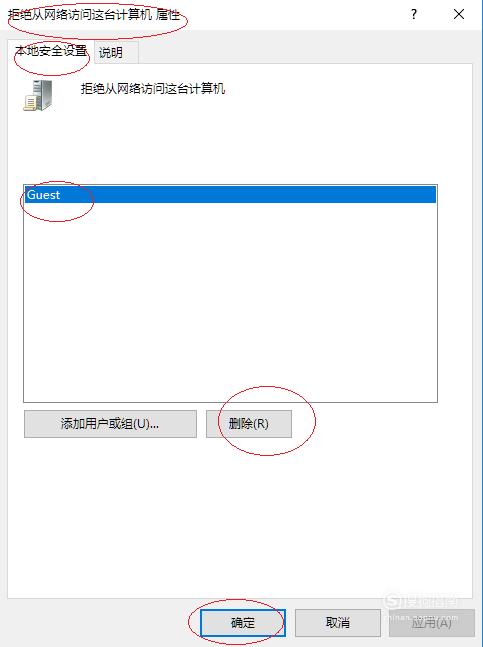Screen dimensions: 483x647
Task: Switch to the 本地安全设置 tab
Action: 50,52
